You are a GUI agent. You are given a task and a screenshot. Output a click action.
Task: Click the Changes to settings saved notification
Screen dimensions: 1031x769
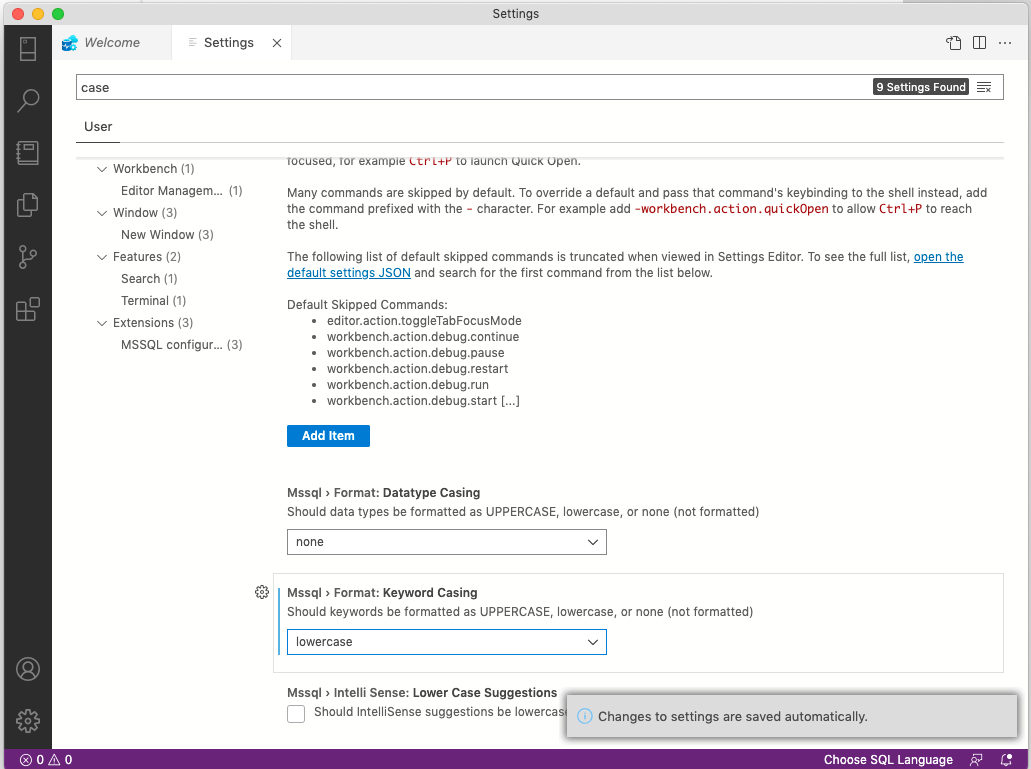tap(792, 716)
